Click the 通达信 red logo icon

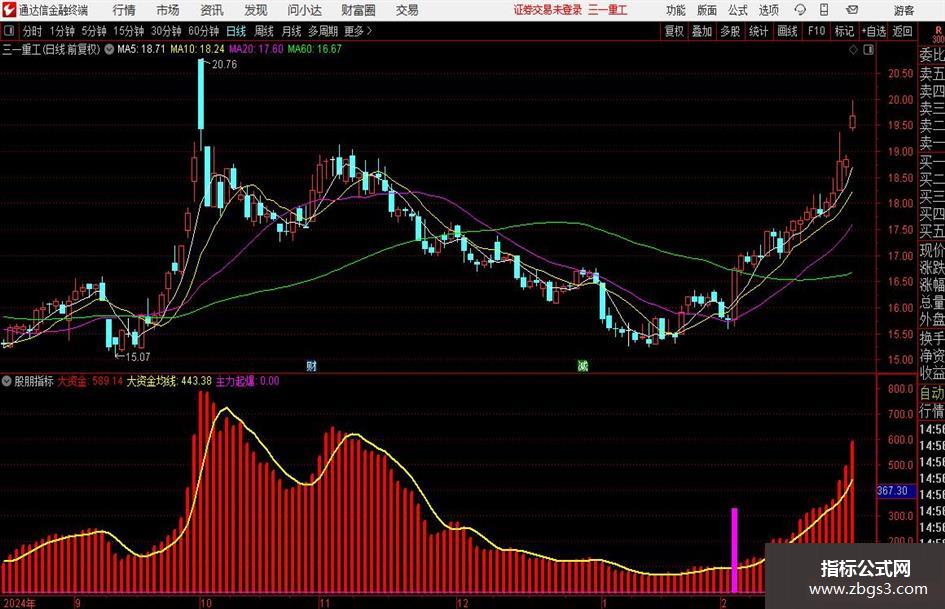point(9,10)
